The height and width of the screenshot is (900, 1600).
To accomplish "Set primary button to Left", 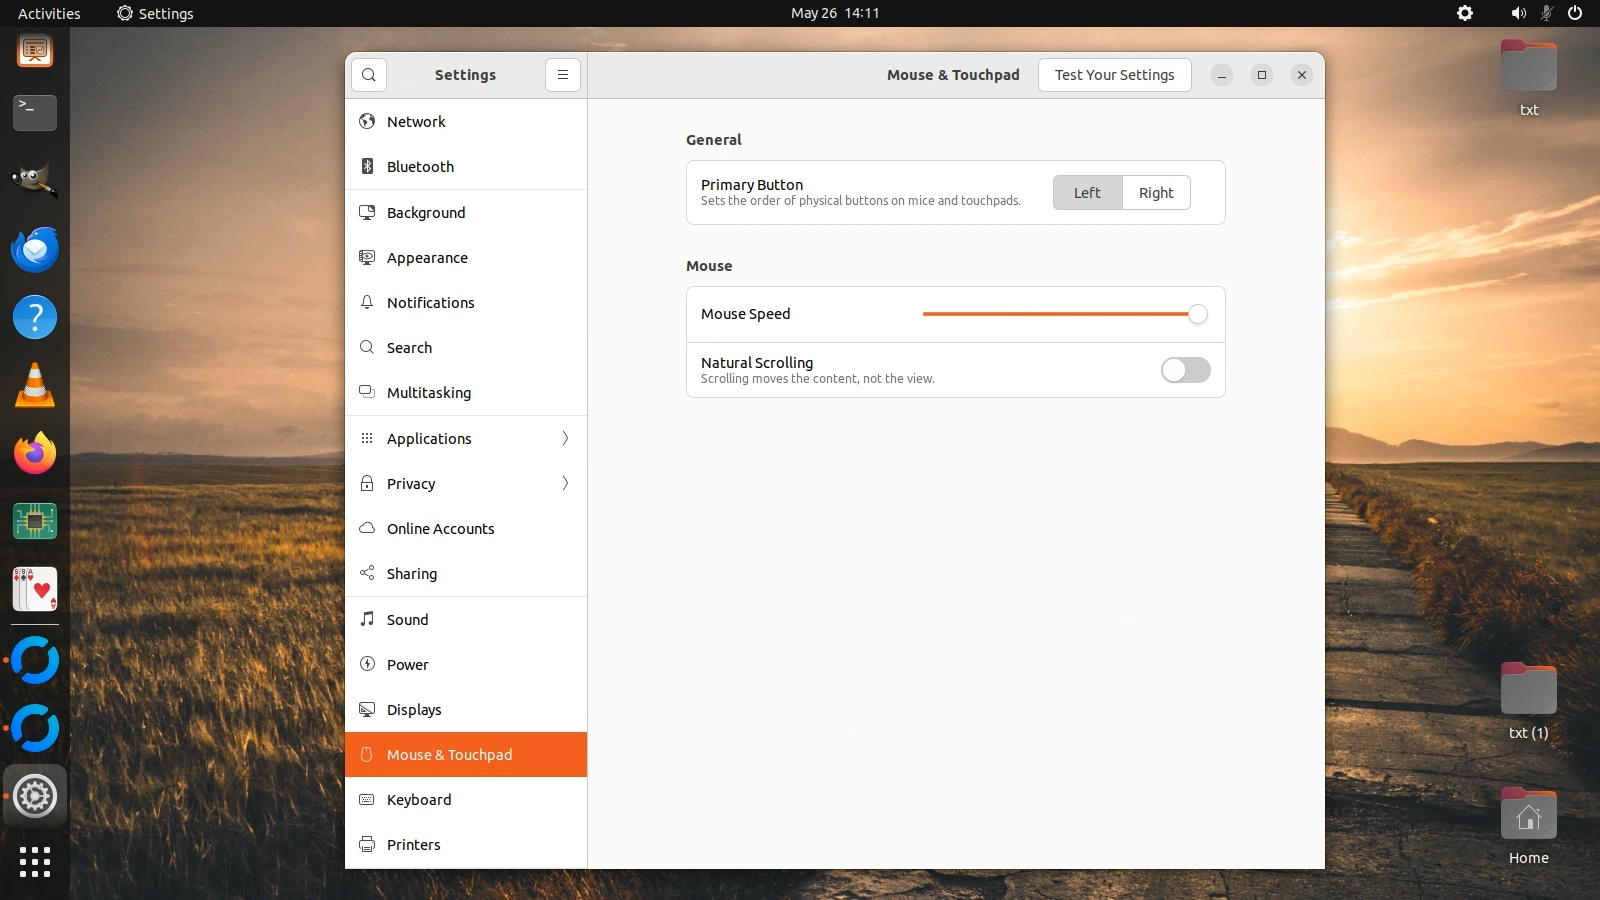I will coord(1087,193).
